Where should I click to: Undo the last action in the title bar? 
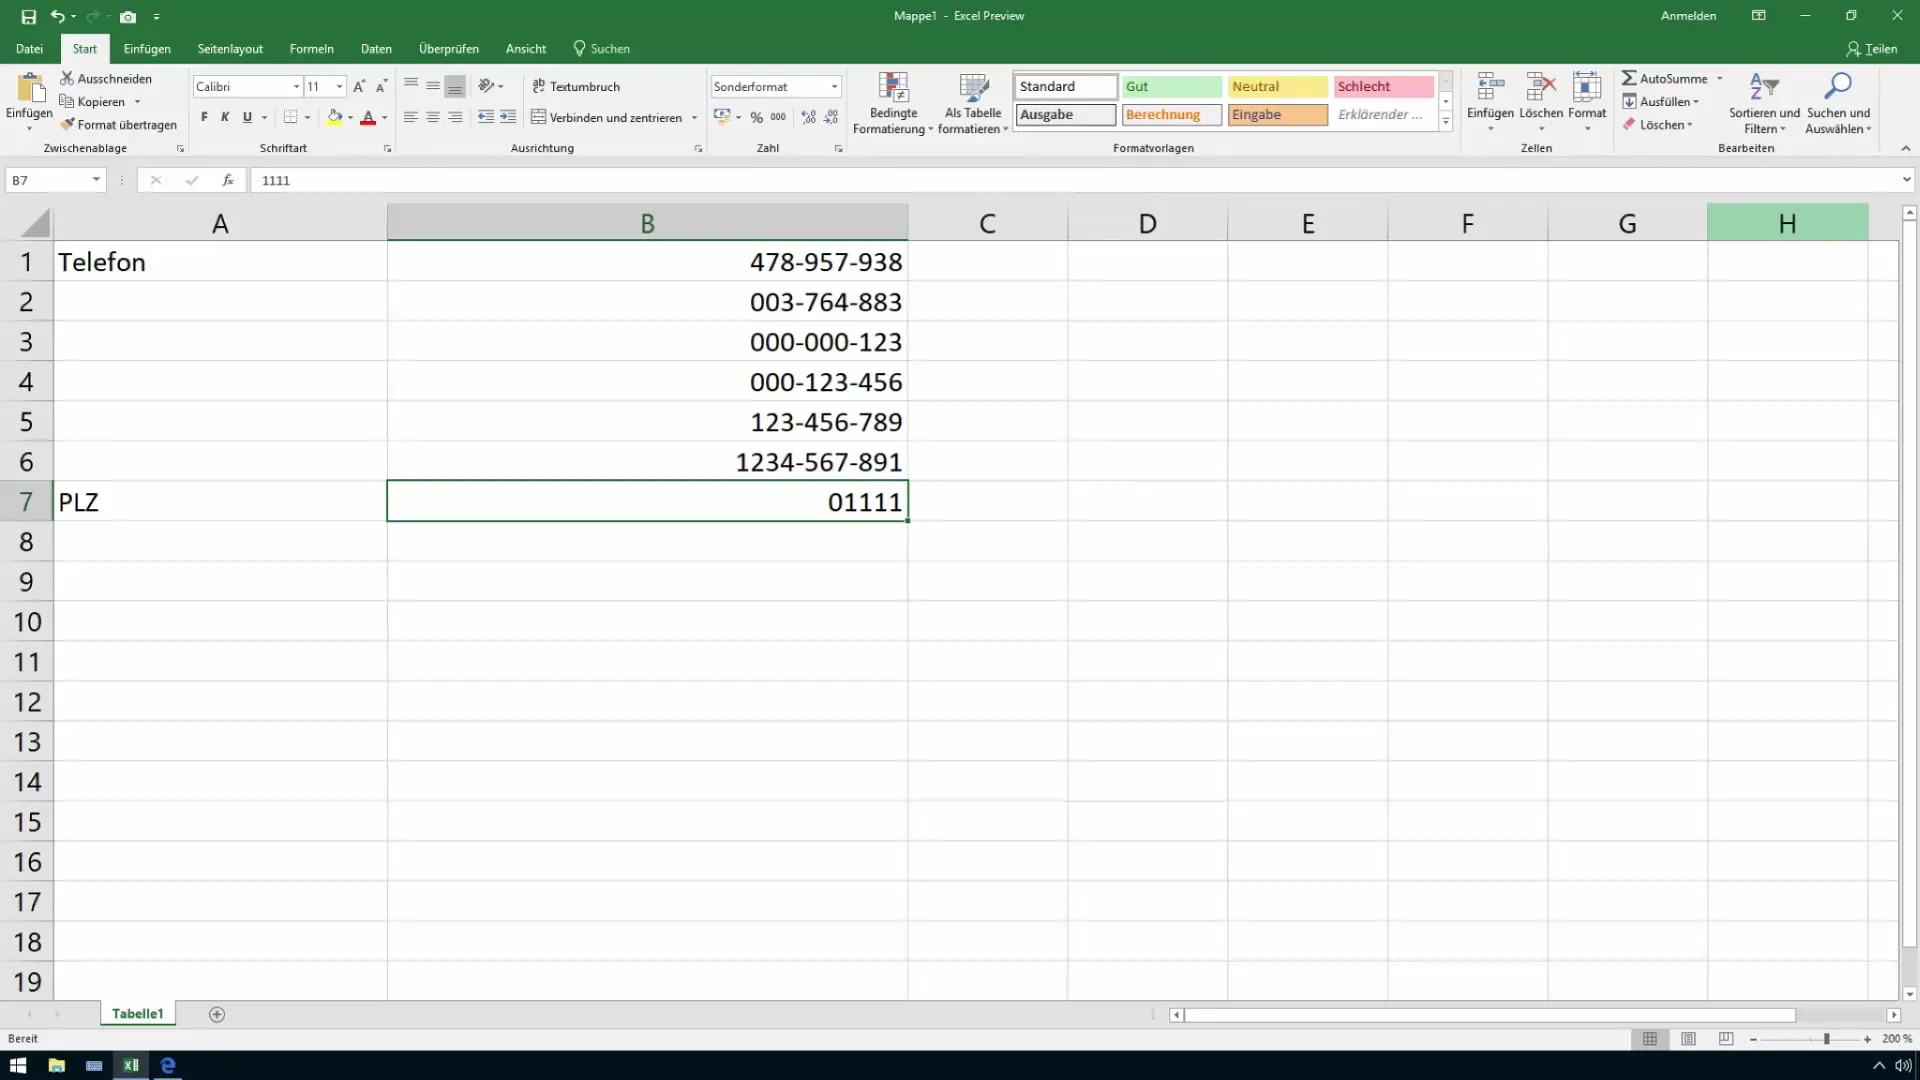tap(58, 17)
